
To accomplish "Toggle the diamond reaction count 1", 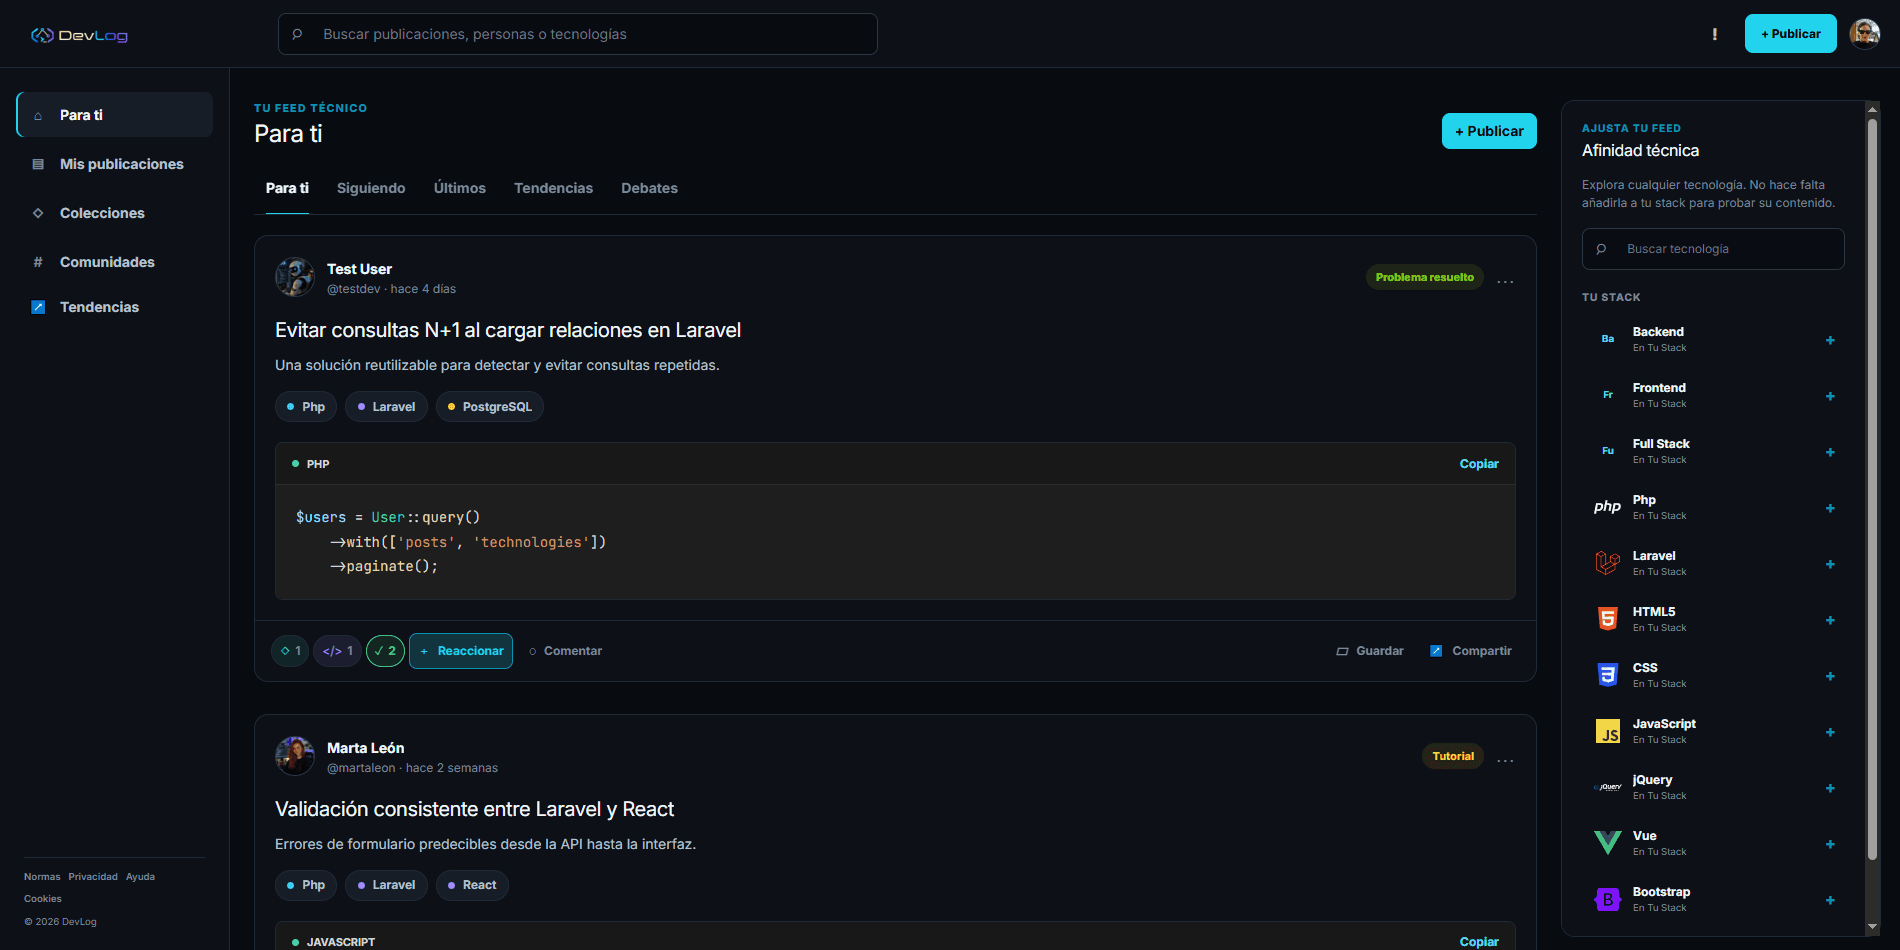I will click(290, 651).
